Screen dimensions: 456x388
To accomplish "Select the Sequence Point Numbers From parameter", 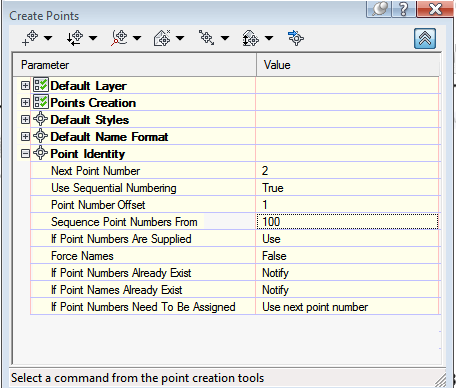I will [x=124, y=222].
